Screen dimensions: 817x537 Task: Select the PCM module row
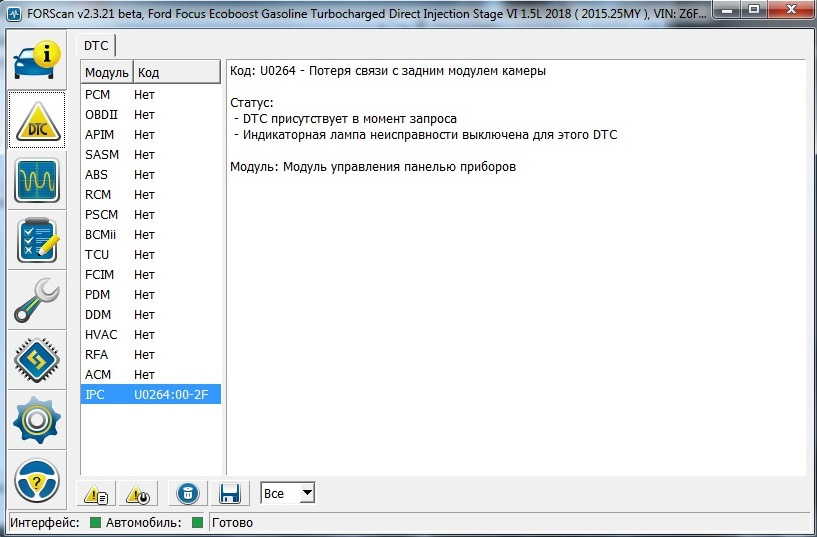(151, 95)
